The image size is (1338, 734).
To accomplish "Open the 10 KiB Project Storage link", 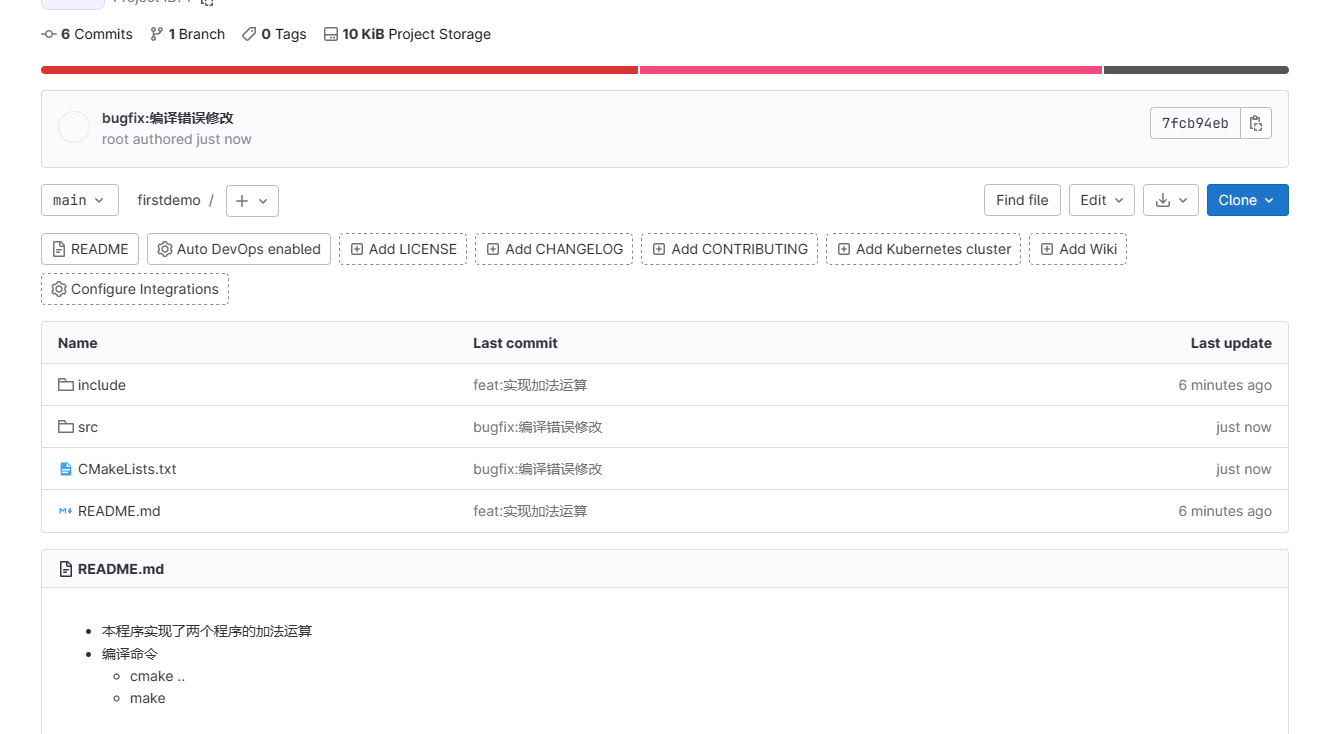I will [x=407, y=34].
